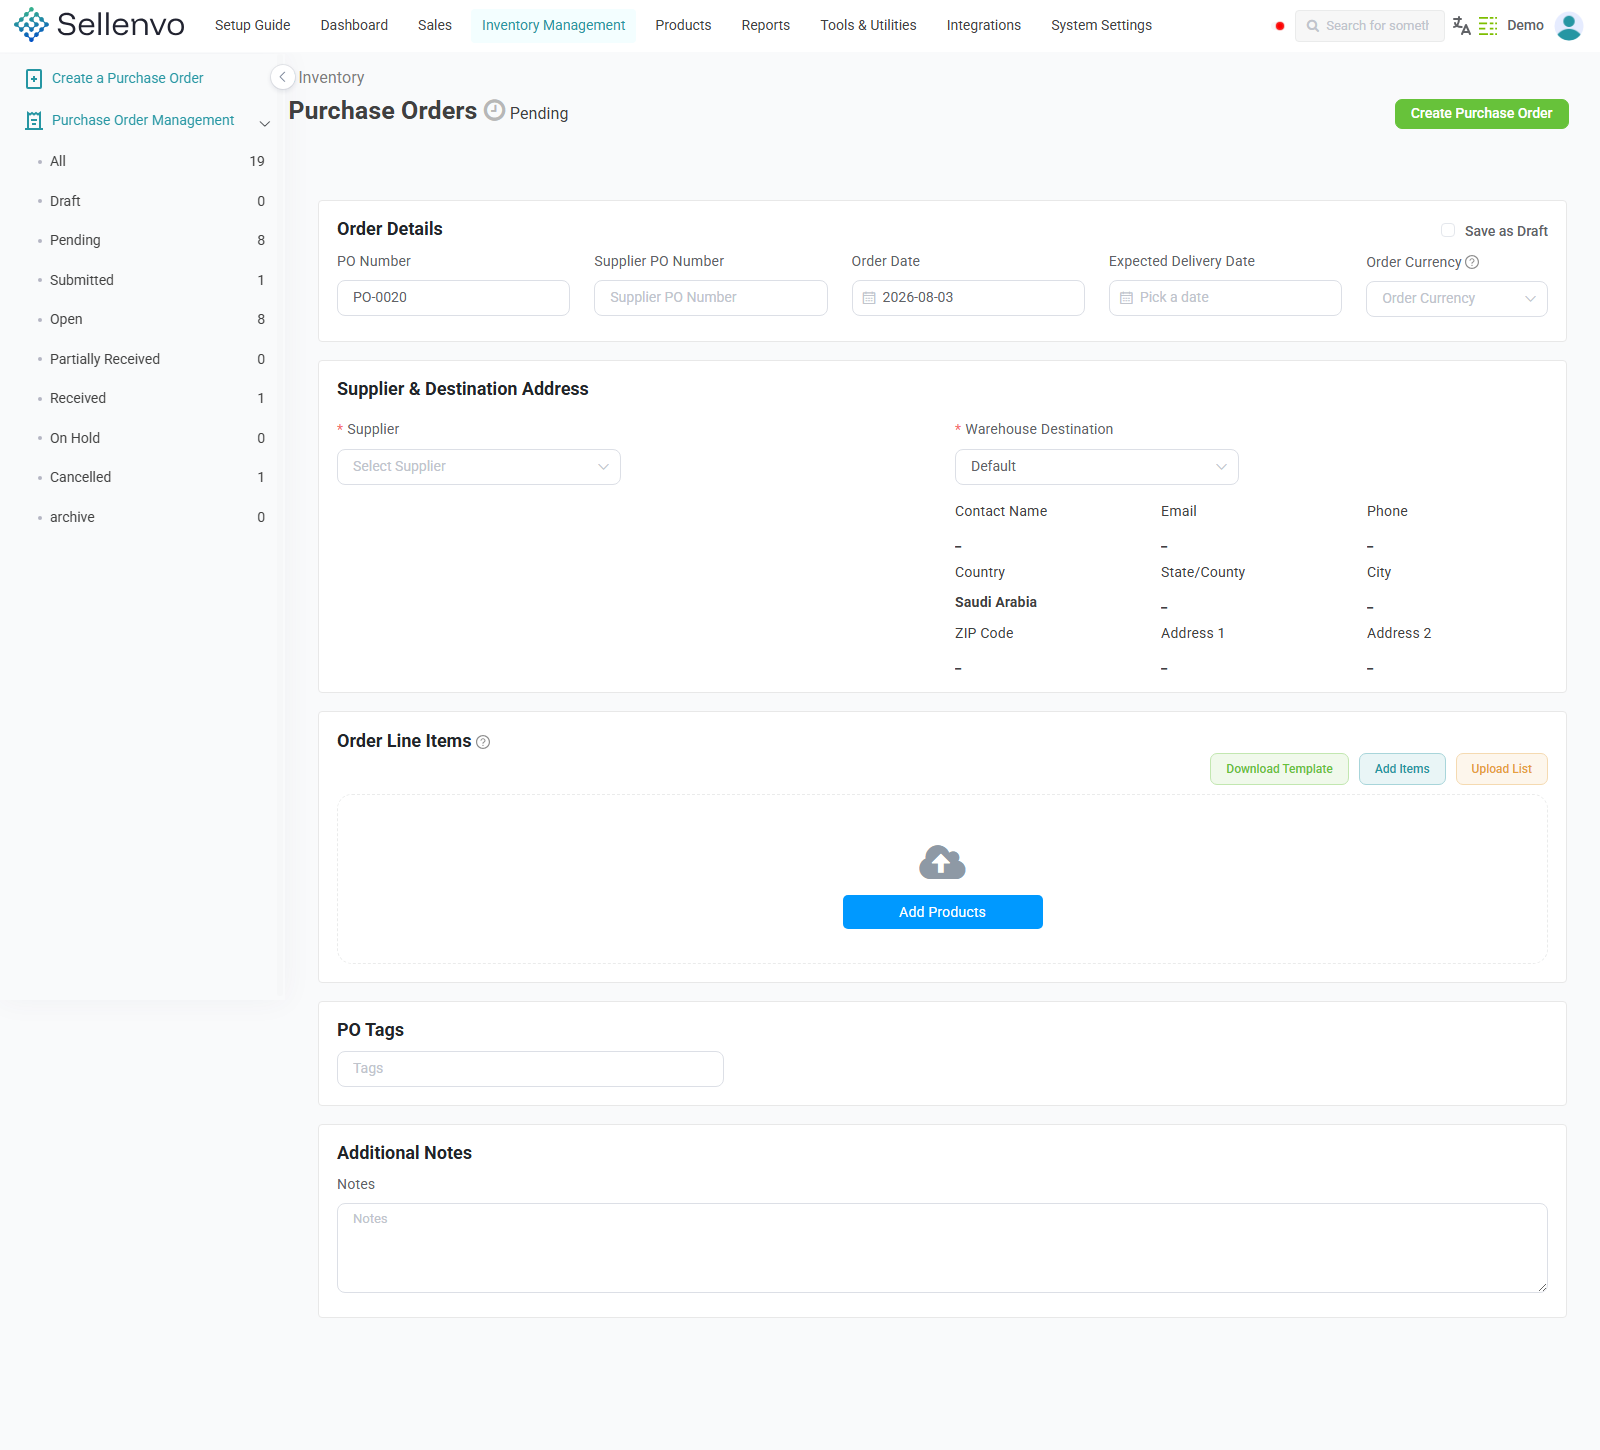This screenshot has width=1600, height=1450.
Task: Click the Purchase Order Management link
Action: point(143,120)
